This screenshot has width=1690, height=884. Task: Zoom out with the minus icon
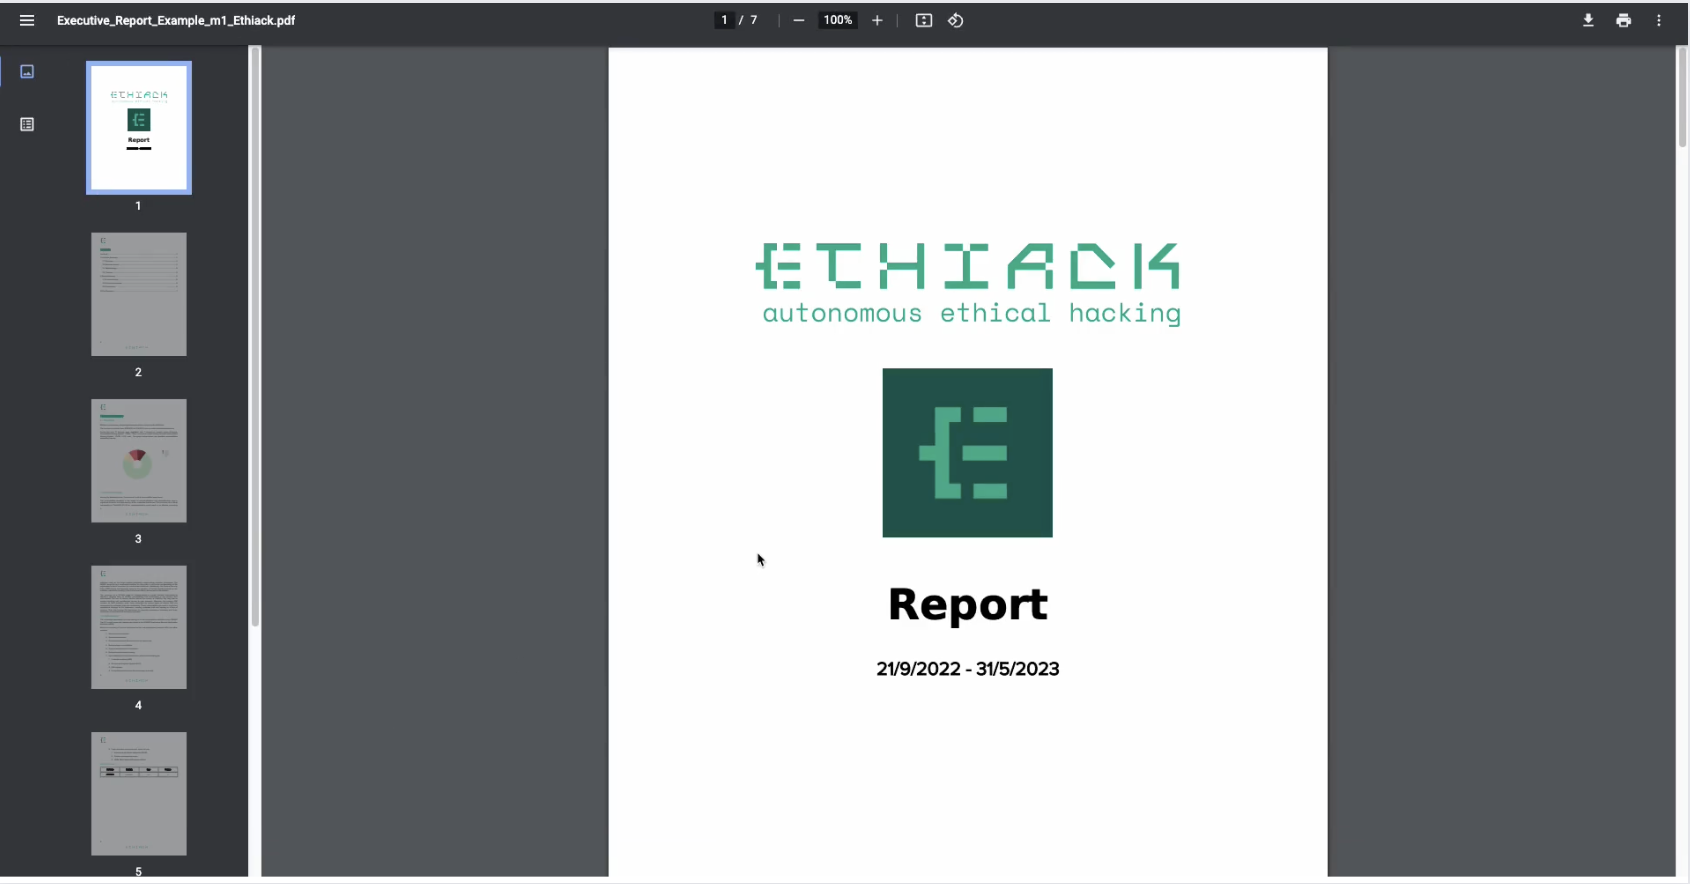tap(799, 20)
